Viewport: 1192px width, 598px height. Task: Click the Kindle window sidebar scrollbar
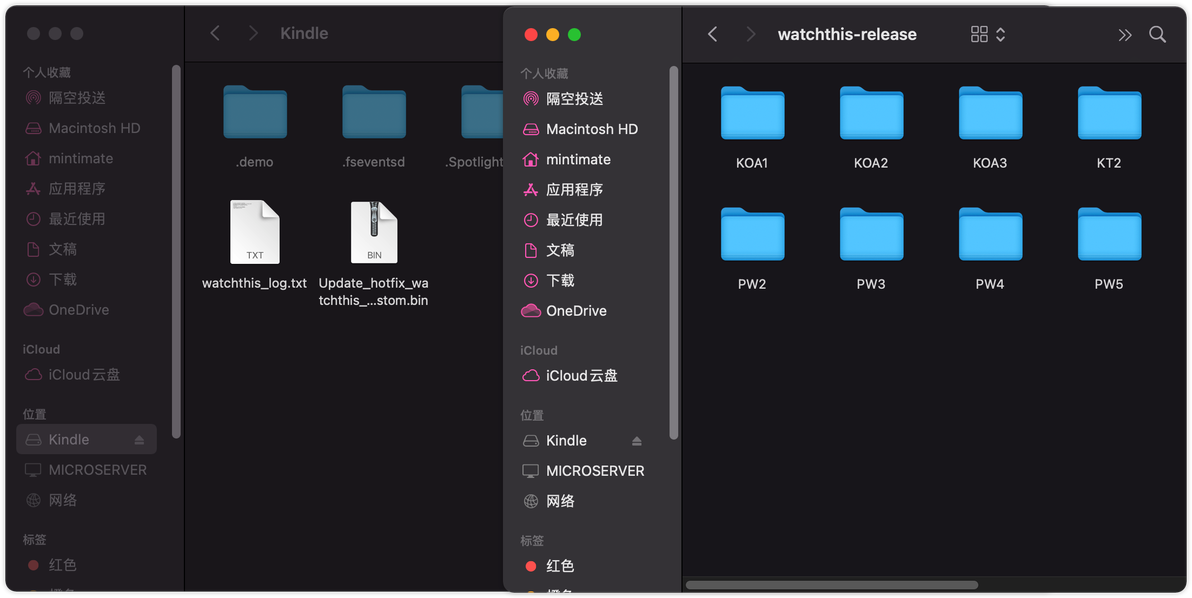(x=176, y=252)
